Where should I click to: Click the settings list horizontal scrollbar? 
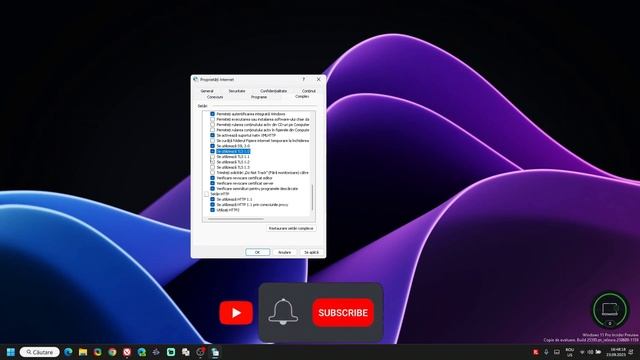coord(235,219)
